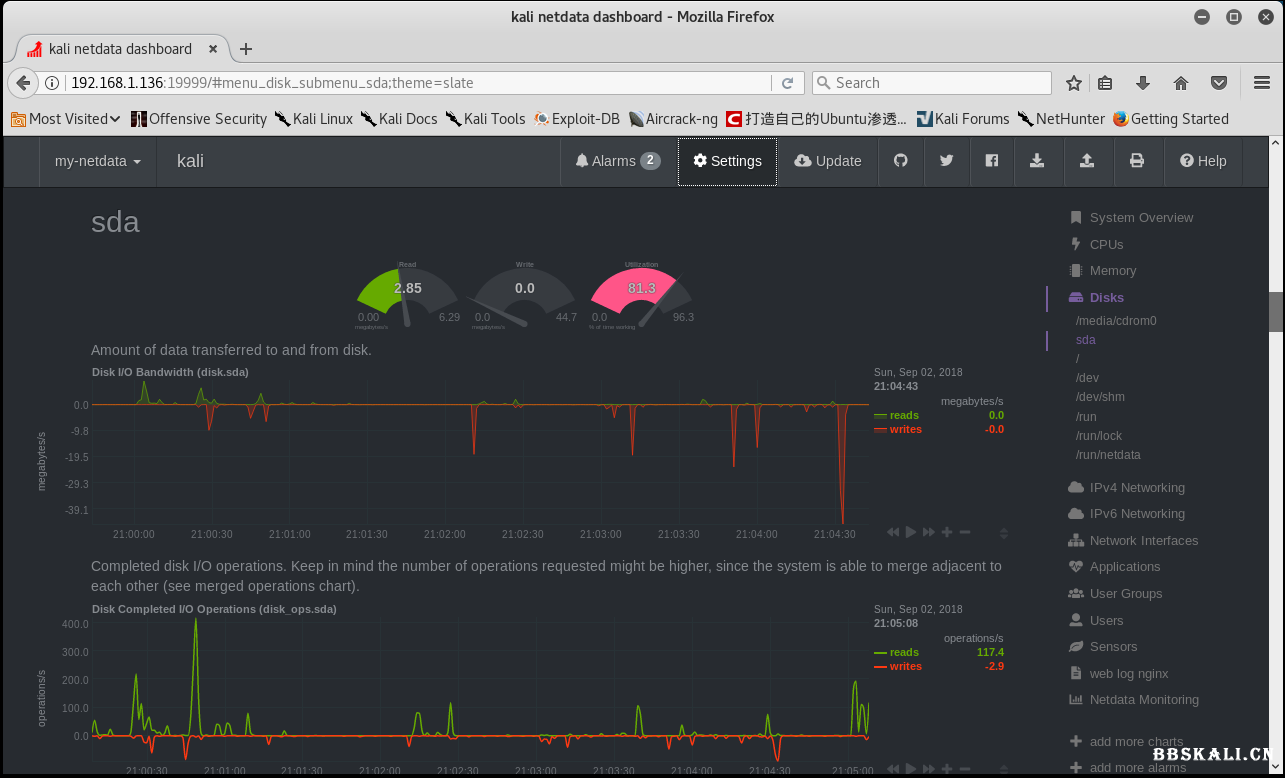This screenshot has width=1285, height=778.
Task: Select Memory in the sidebar menu
Action: pos(1112,271)
